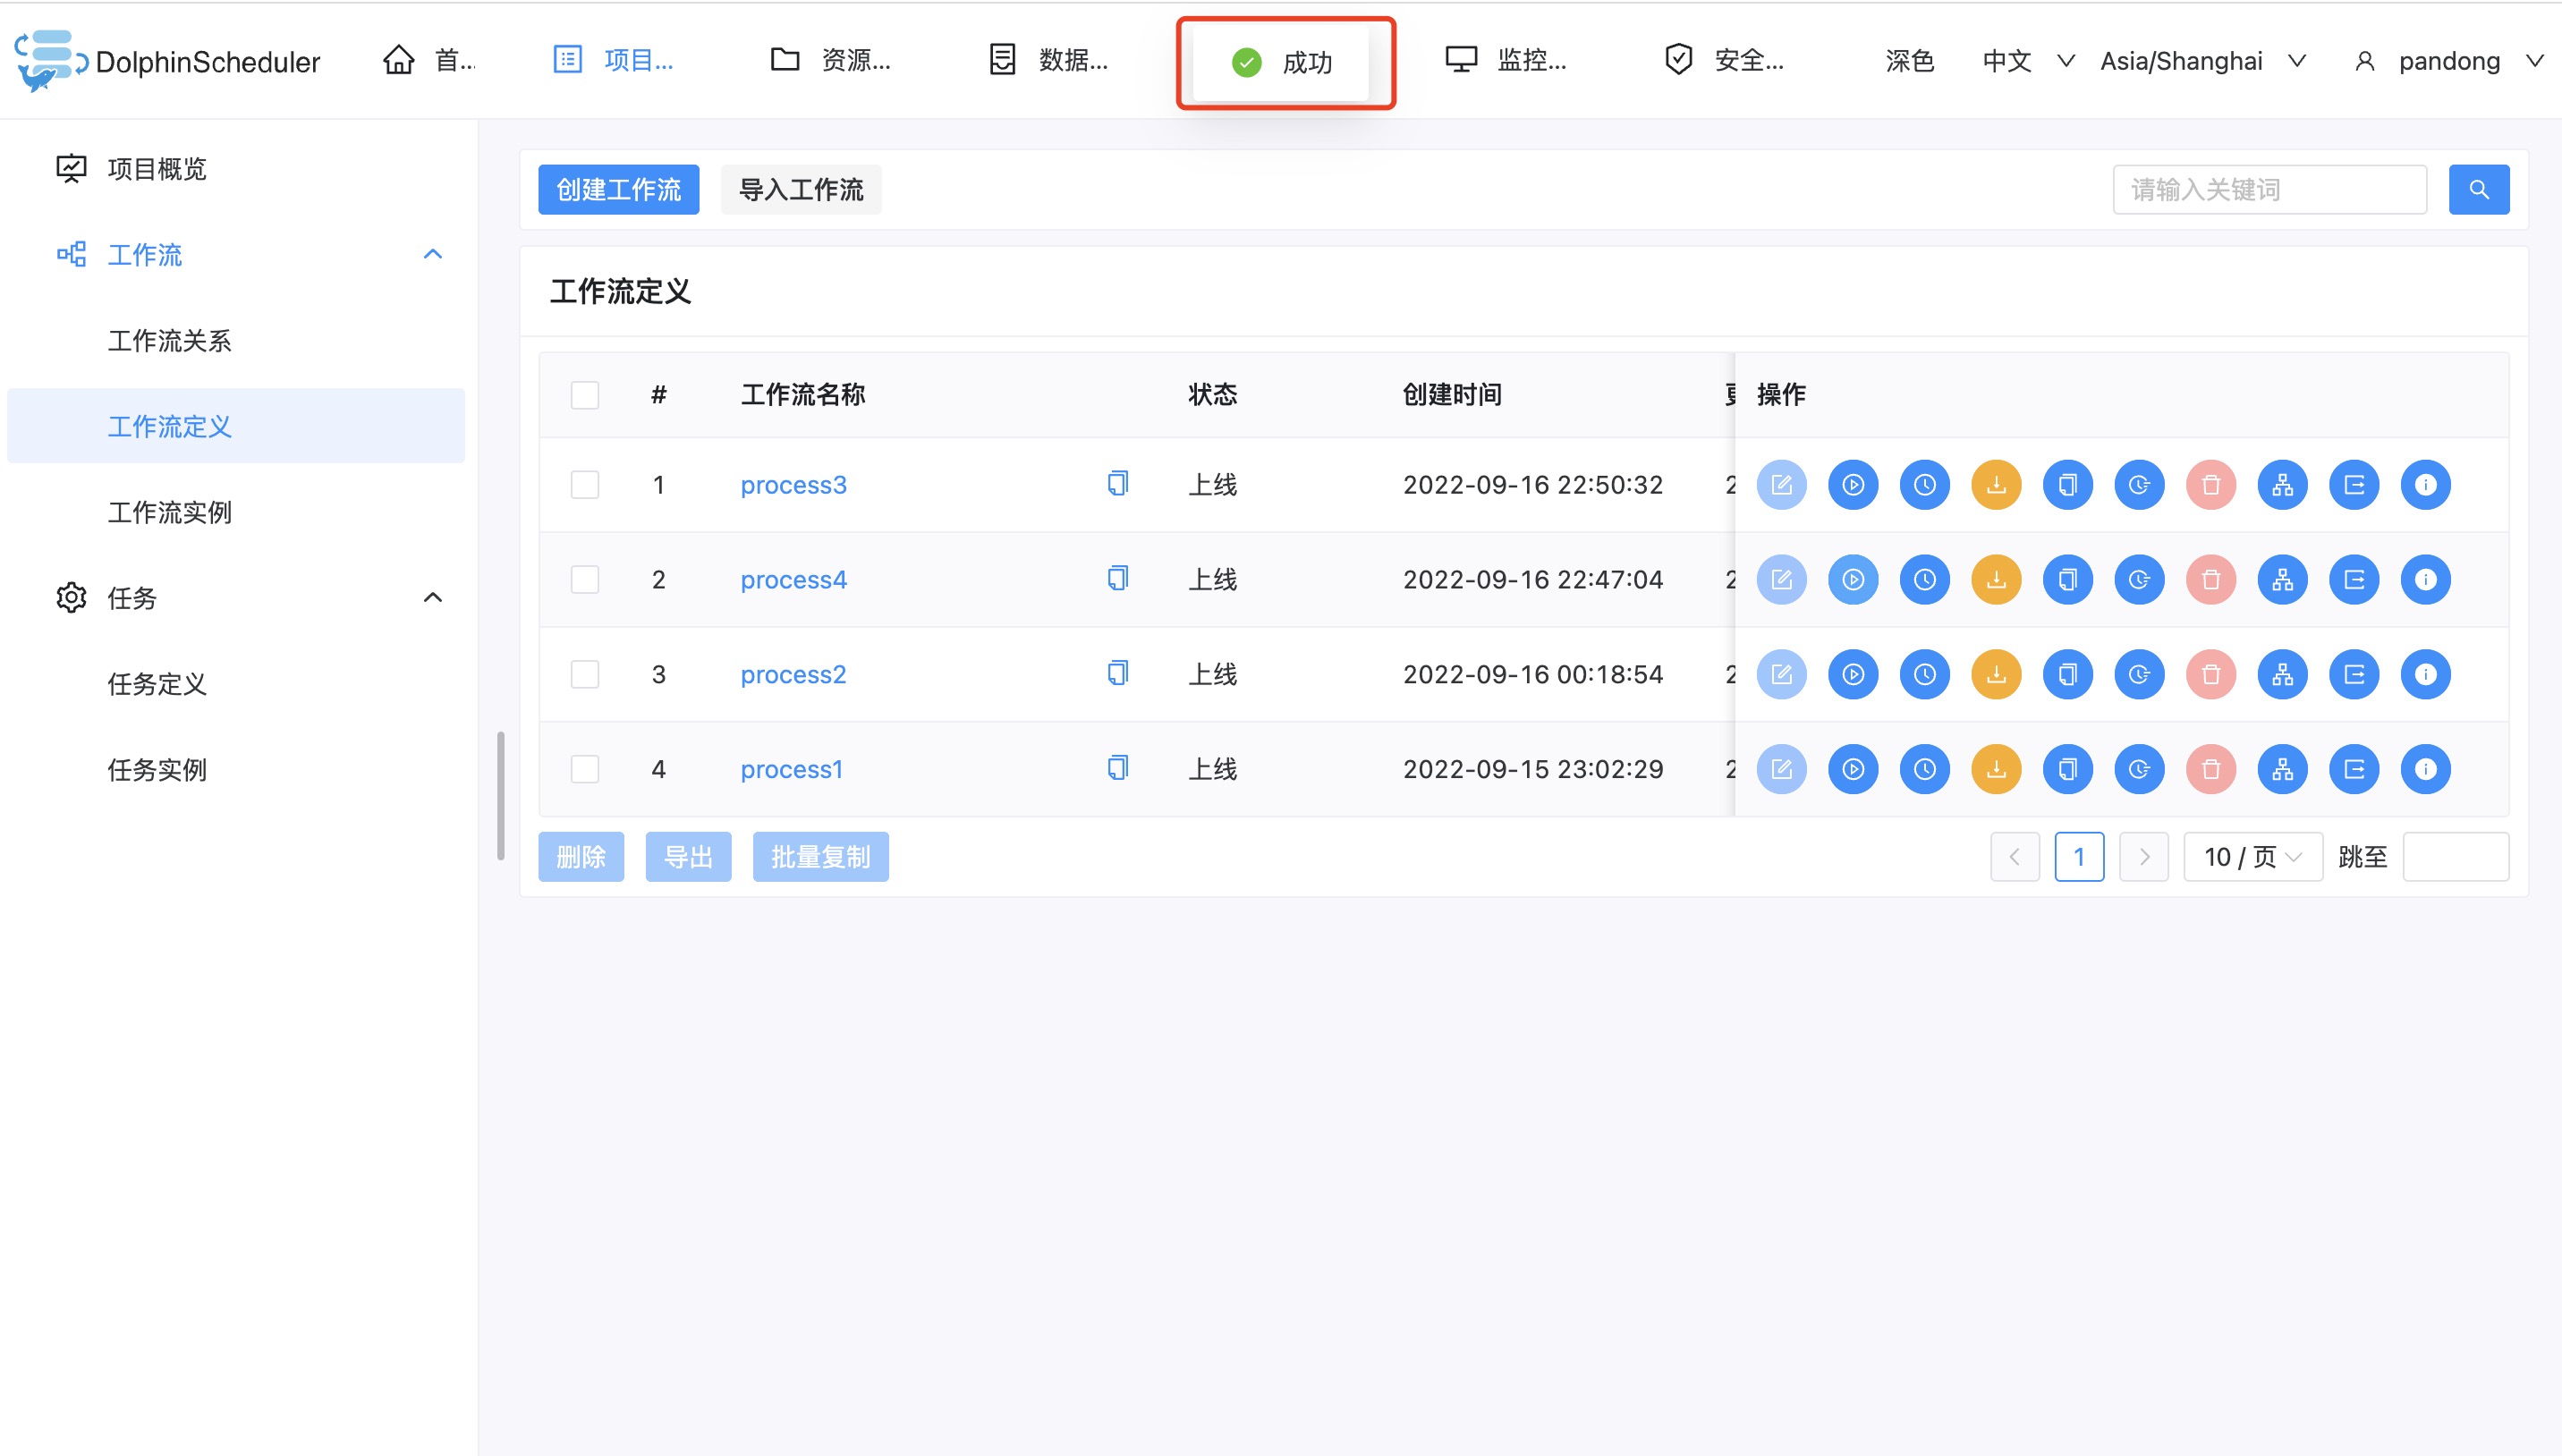Tick the checkbox for process1

coord(585,769)
